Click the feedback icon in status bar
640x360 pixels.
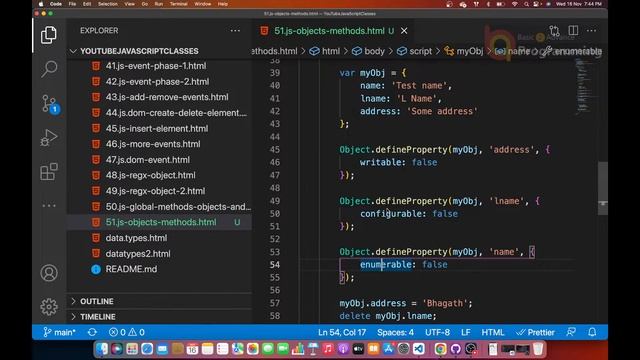click(571, 332)
